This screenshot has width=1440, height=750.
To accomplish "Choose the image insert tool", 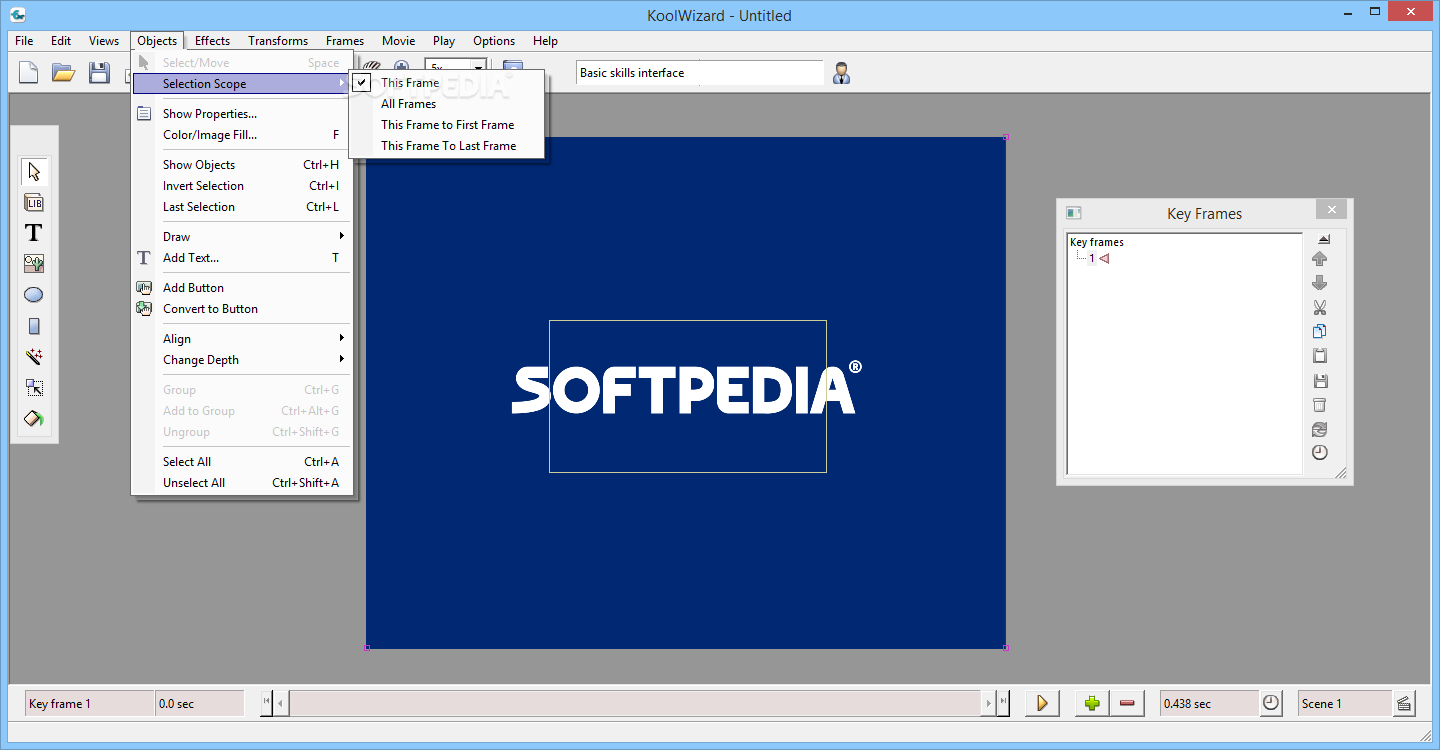I will 34,264.
